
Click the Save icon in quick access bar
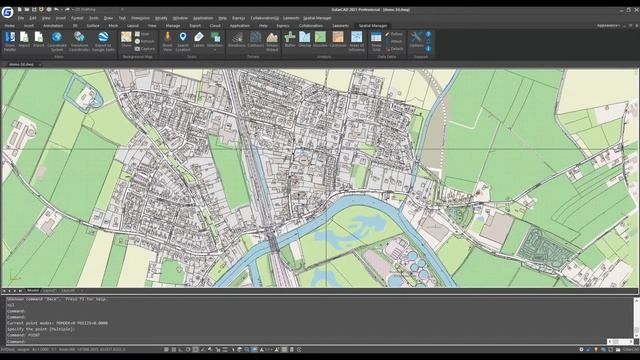(x=34, y=9)
